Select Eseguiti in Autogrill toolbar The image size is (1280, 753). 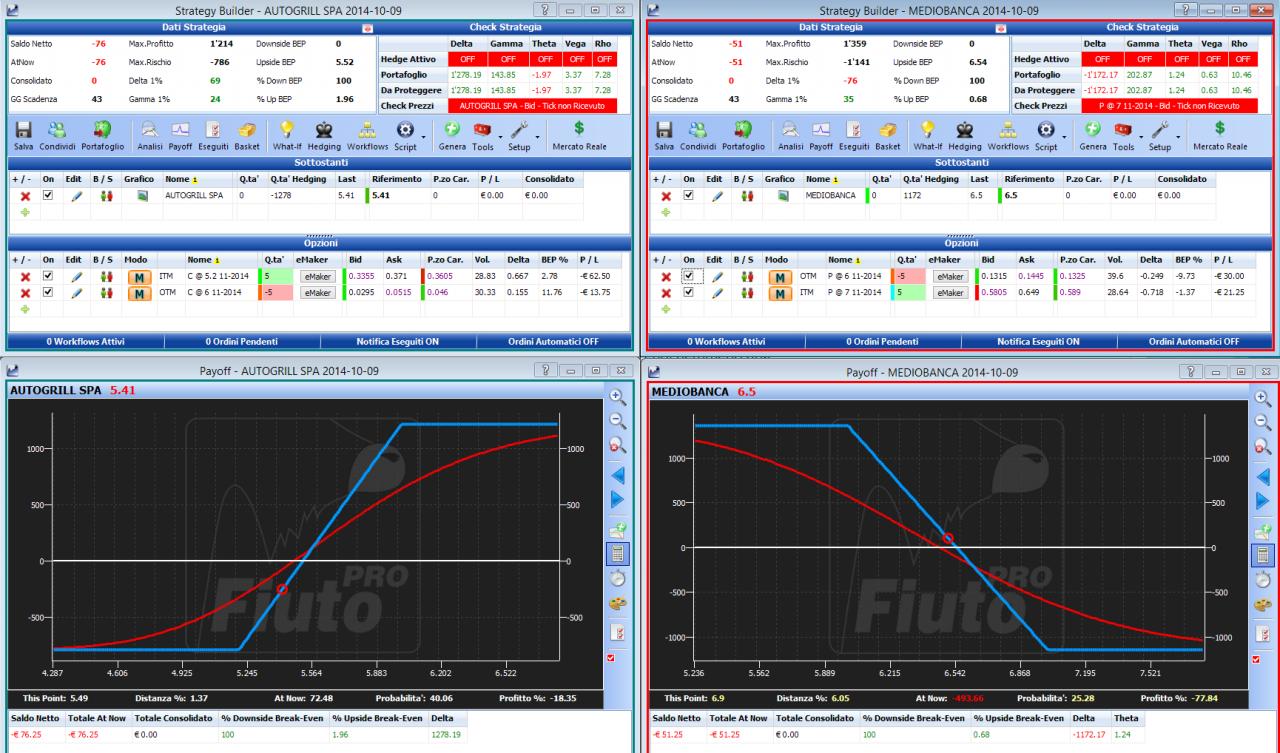pyautogui.click(x=214, y=136)
